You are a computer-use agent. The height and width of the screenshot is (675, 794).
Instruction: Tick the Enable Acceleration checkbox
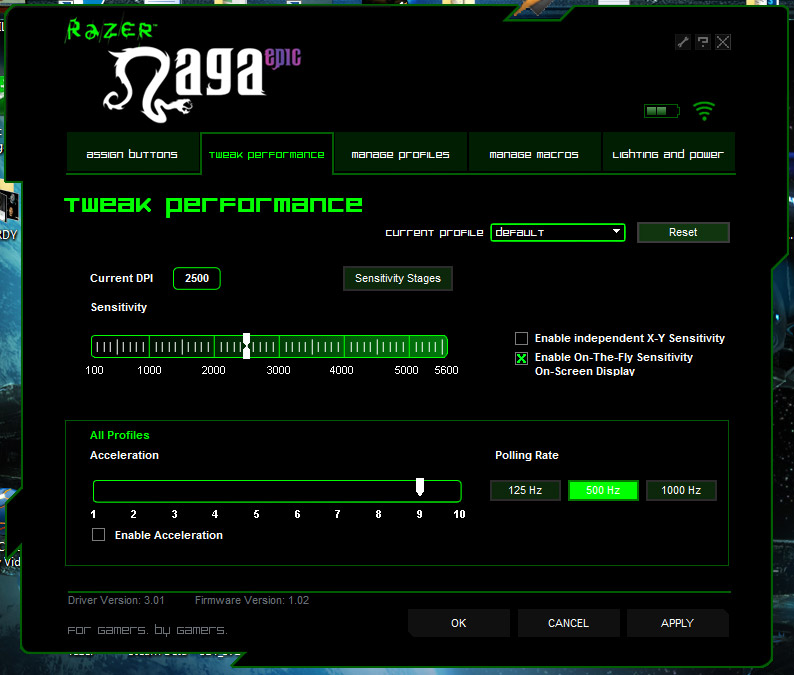click(x=99, y=535)
